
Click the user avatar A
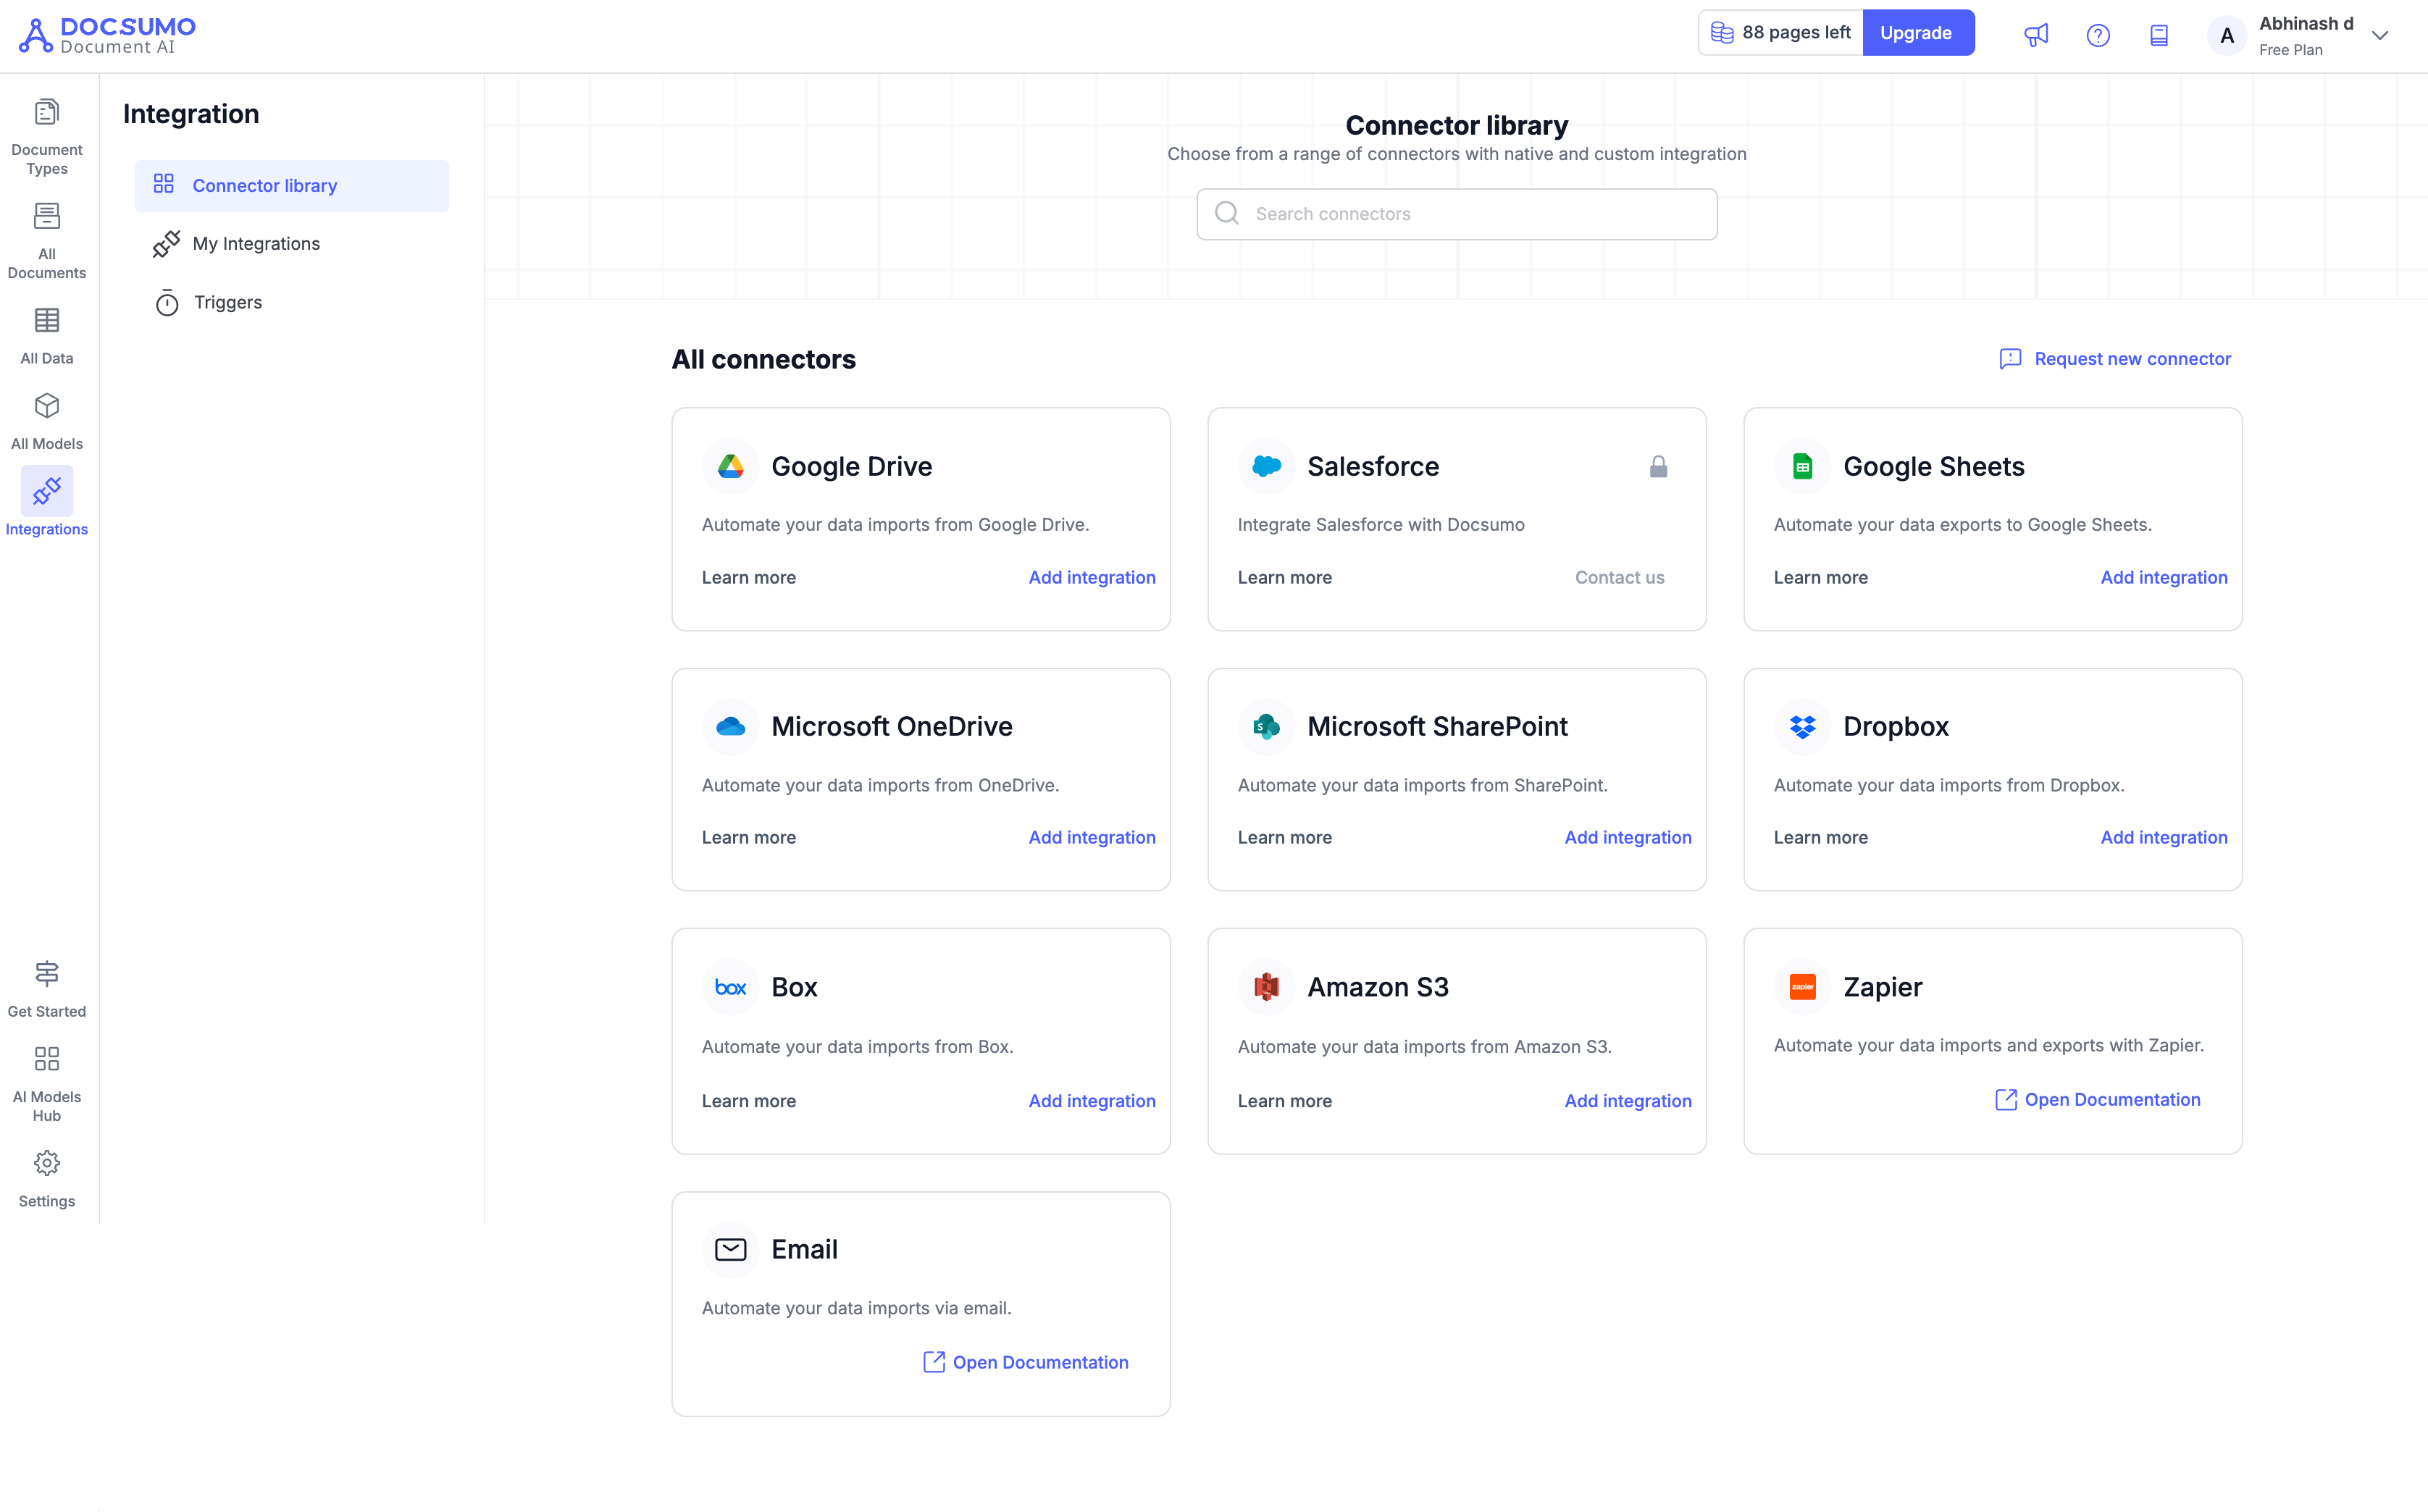click(x=2227, y=36)
